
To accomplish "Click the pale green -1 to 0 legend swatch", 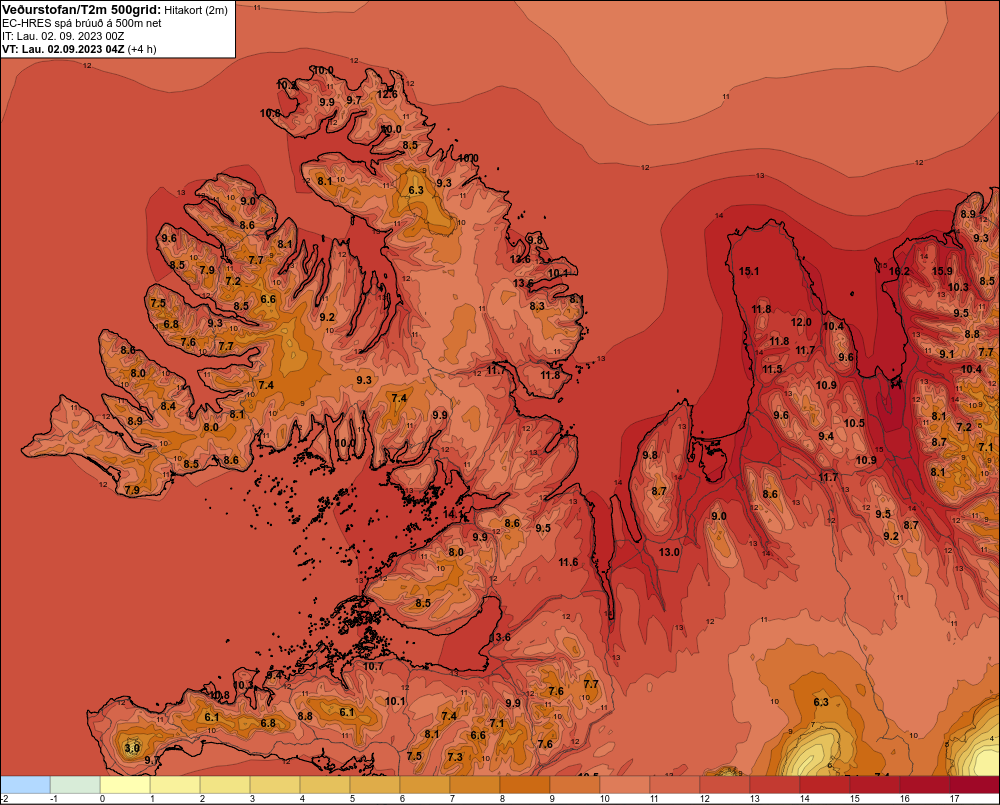I will pyautogui.click(x=75, y=785).
